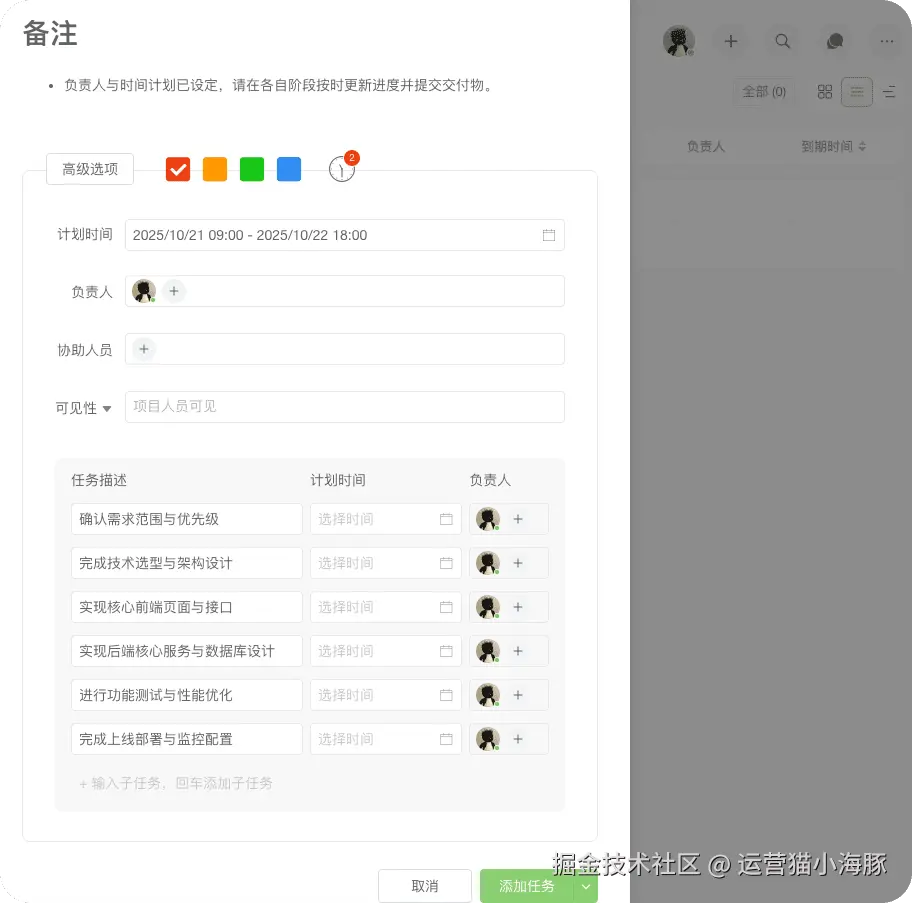Open the 高级选项 tab
Viewport: 912px width, 903px height.
click(90, 169)
